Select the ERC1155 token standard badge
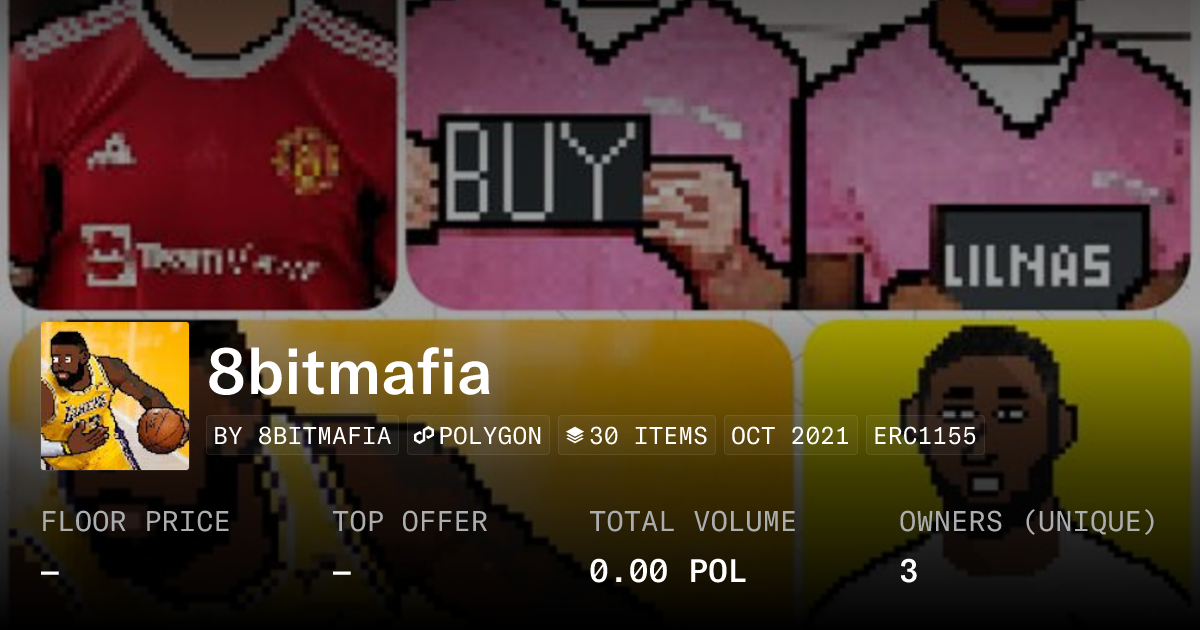This screenshot has width=1200, height=630. [926, 436]
